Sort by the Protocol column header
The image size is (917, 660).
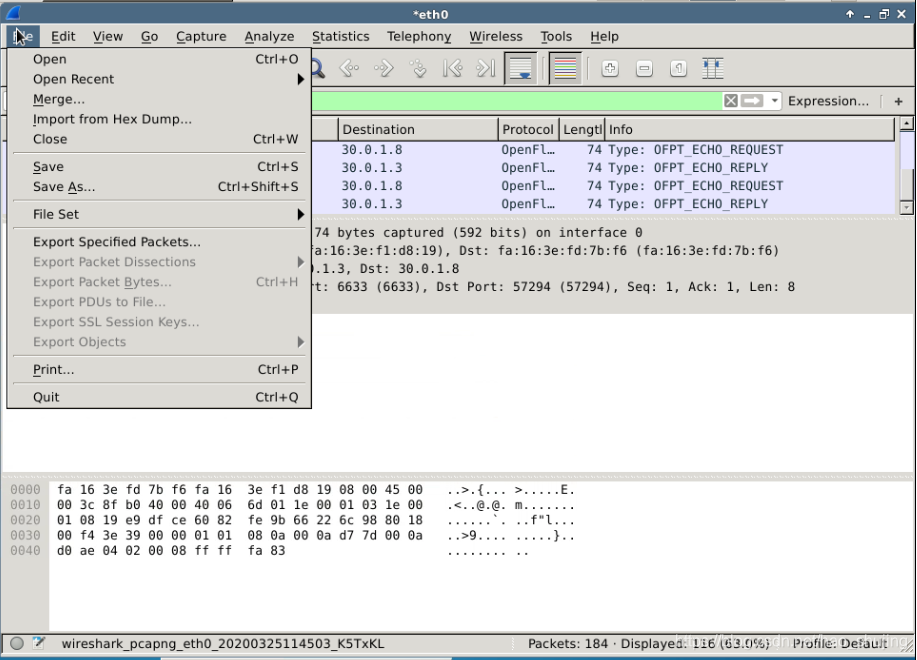pyautogui.click(x=528, y=129)
